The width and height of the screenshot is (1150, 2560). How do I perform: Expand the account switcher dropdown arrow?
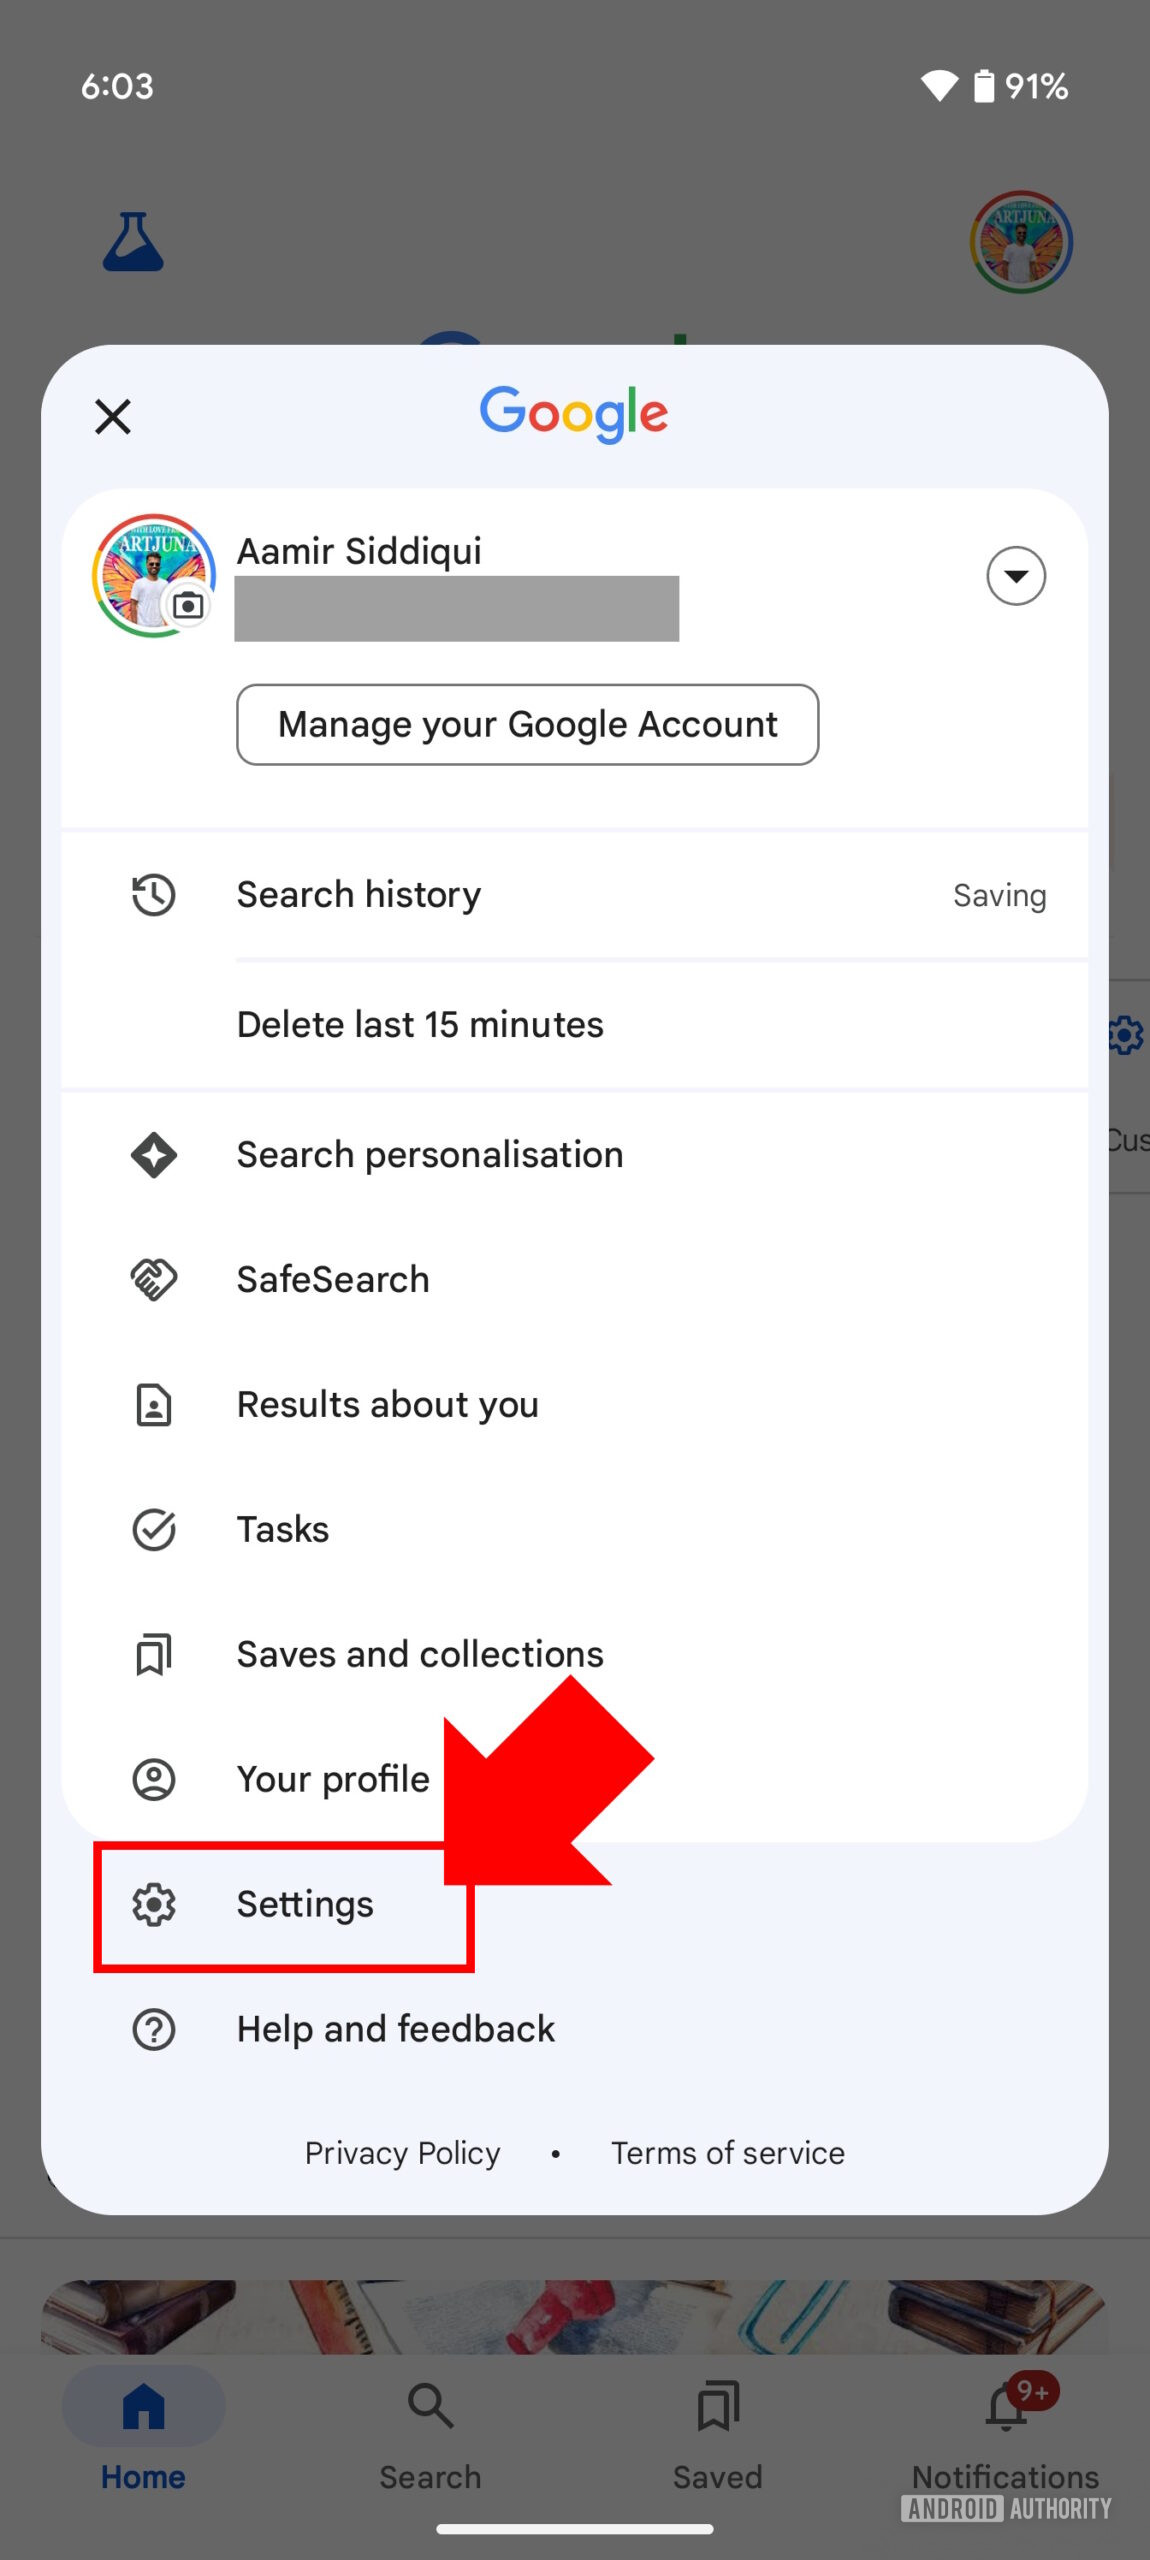pos(1015,576)
